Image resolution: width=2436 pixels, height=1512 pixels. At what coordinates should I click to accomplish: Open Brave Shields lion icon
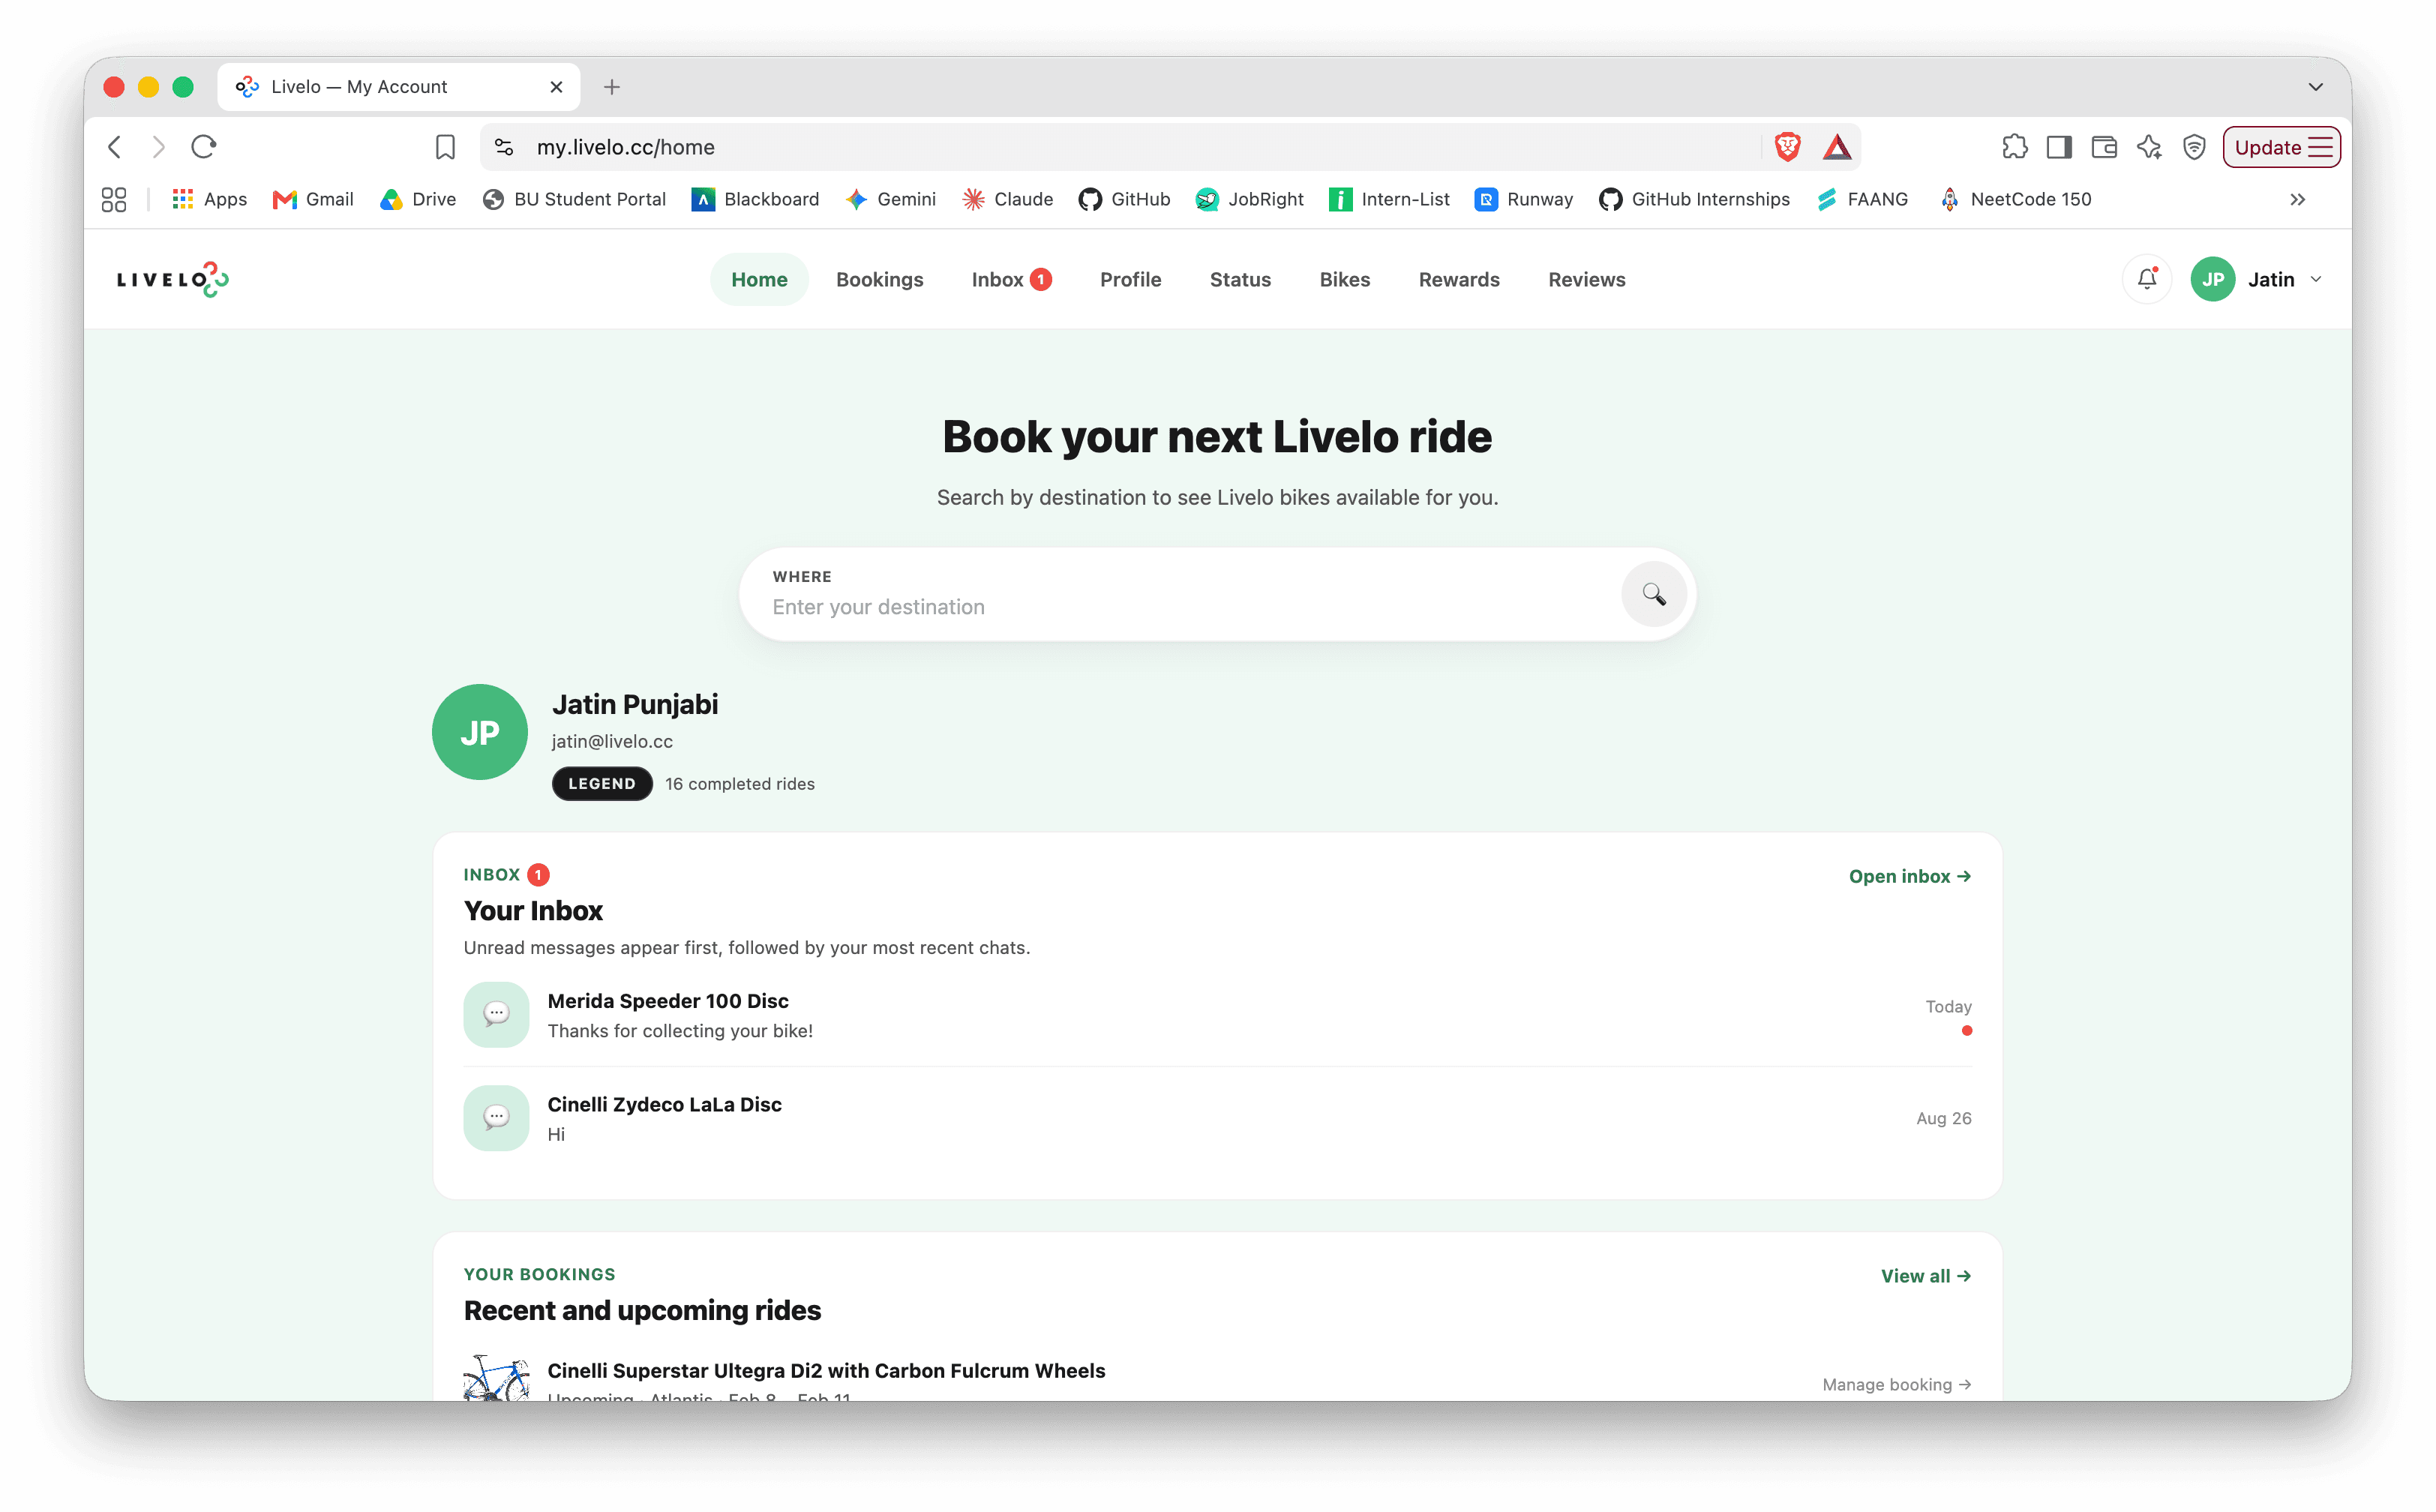pos(1787,147)
